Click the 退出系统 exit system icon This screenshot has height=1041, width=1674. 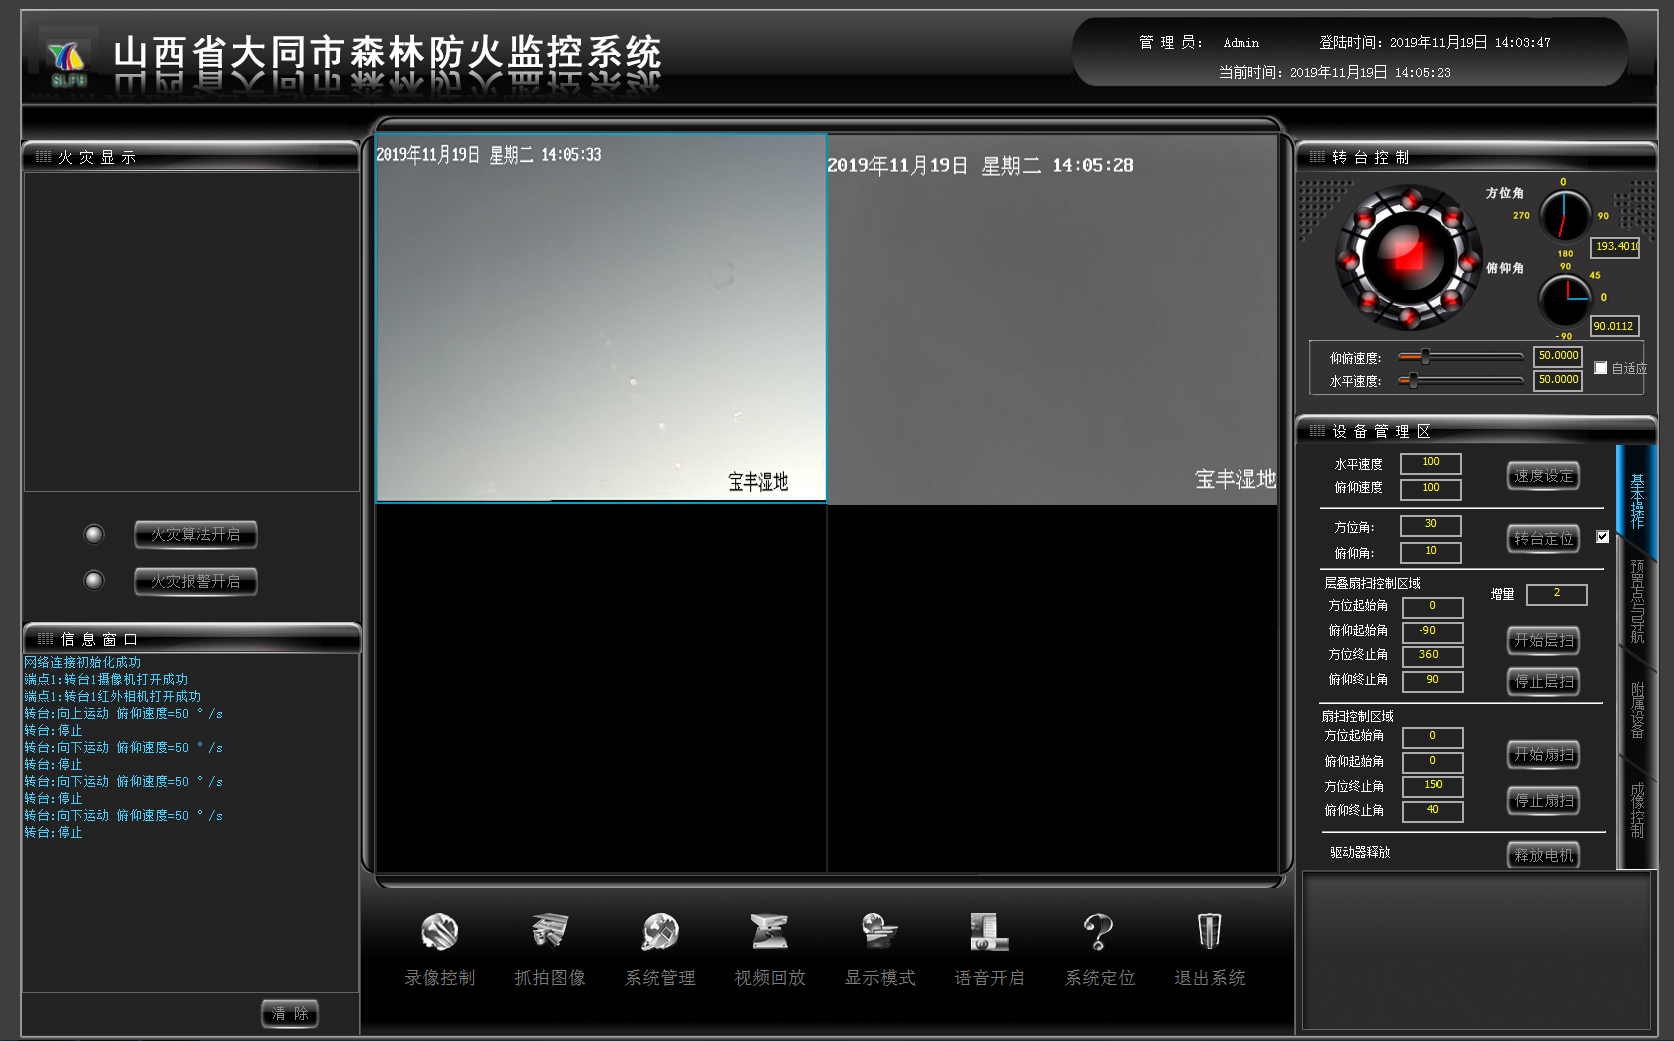pyautogui.click(x=1209, y=932)
